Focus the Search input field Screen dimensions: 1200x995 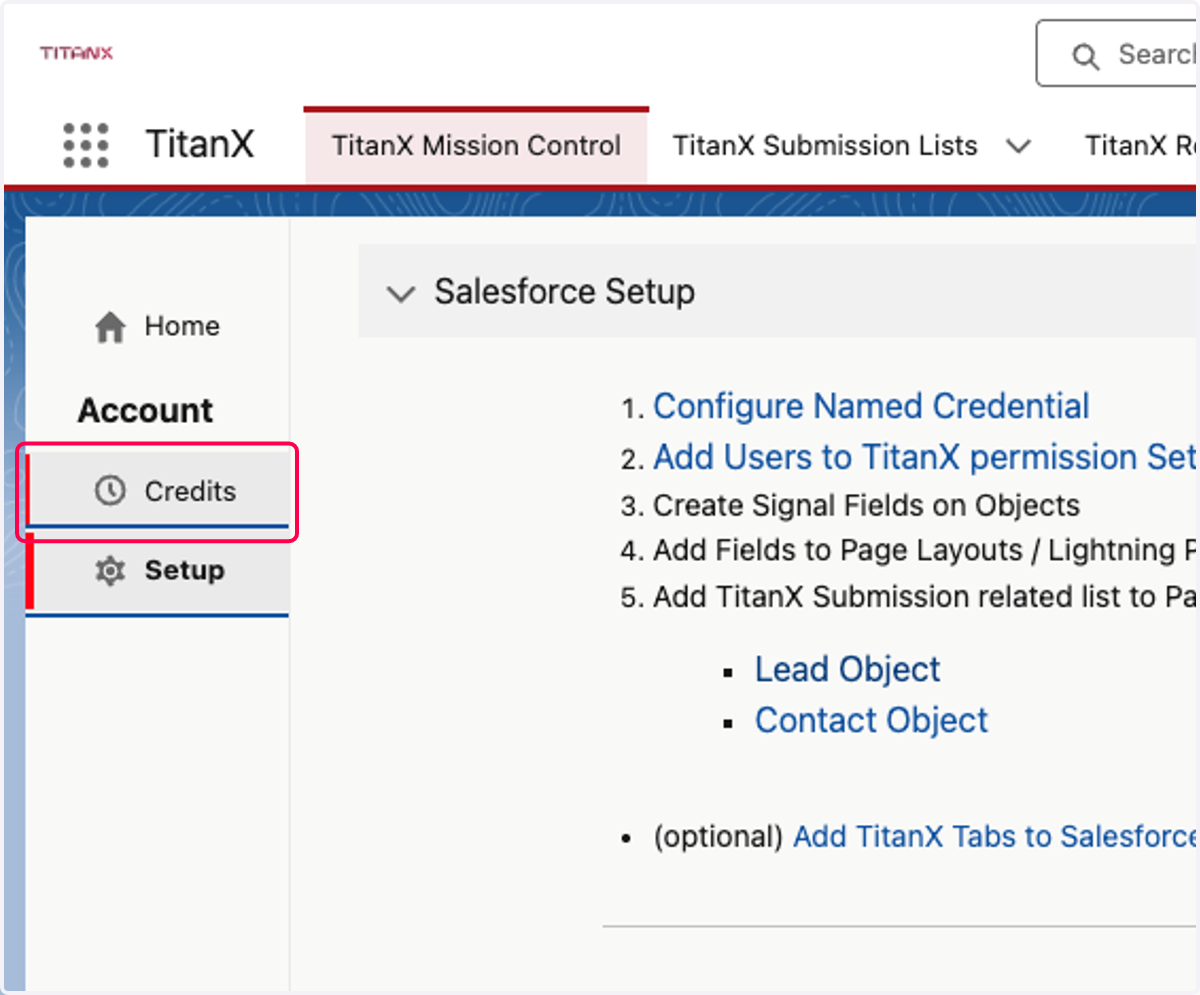point(1117,54)
